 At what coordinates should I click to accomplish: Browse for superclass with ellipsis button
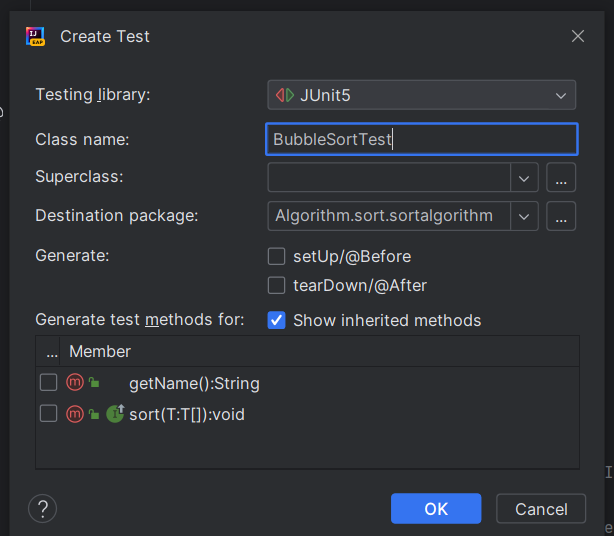click(561, 178)
